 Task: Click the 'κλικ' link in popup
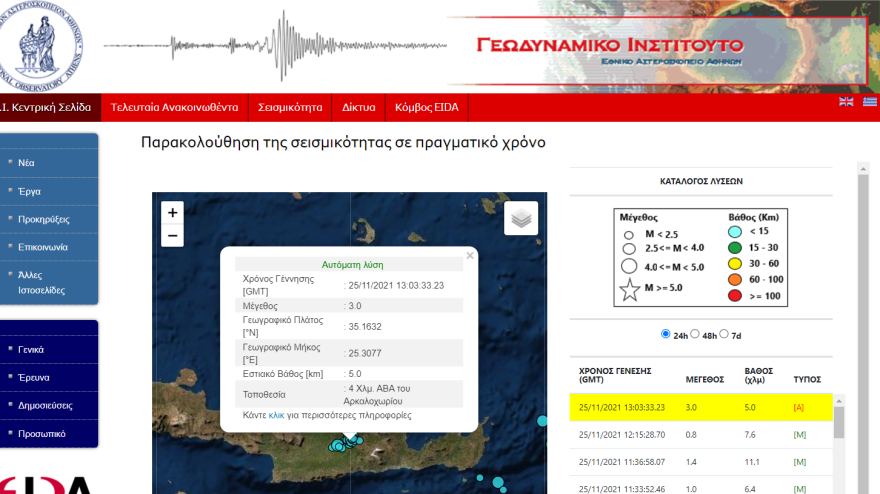point(276,415)
